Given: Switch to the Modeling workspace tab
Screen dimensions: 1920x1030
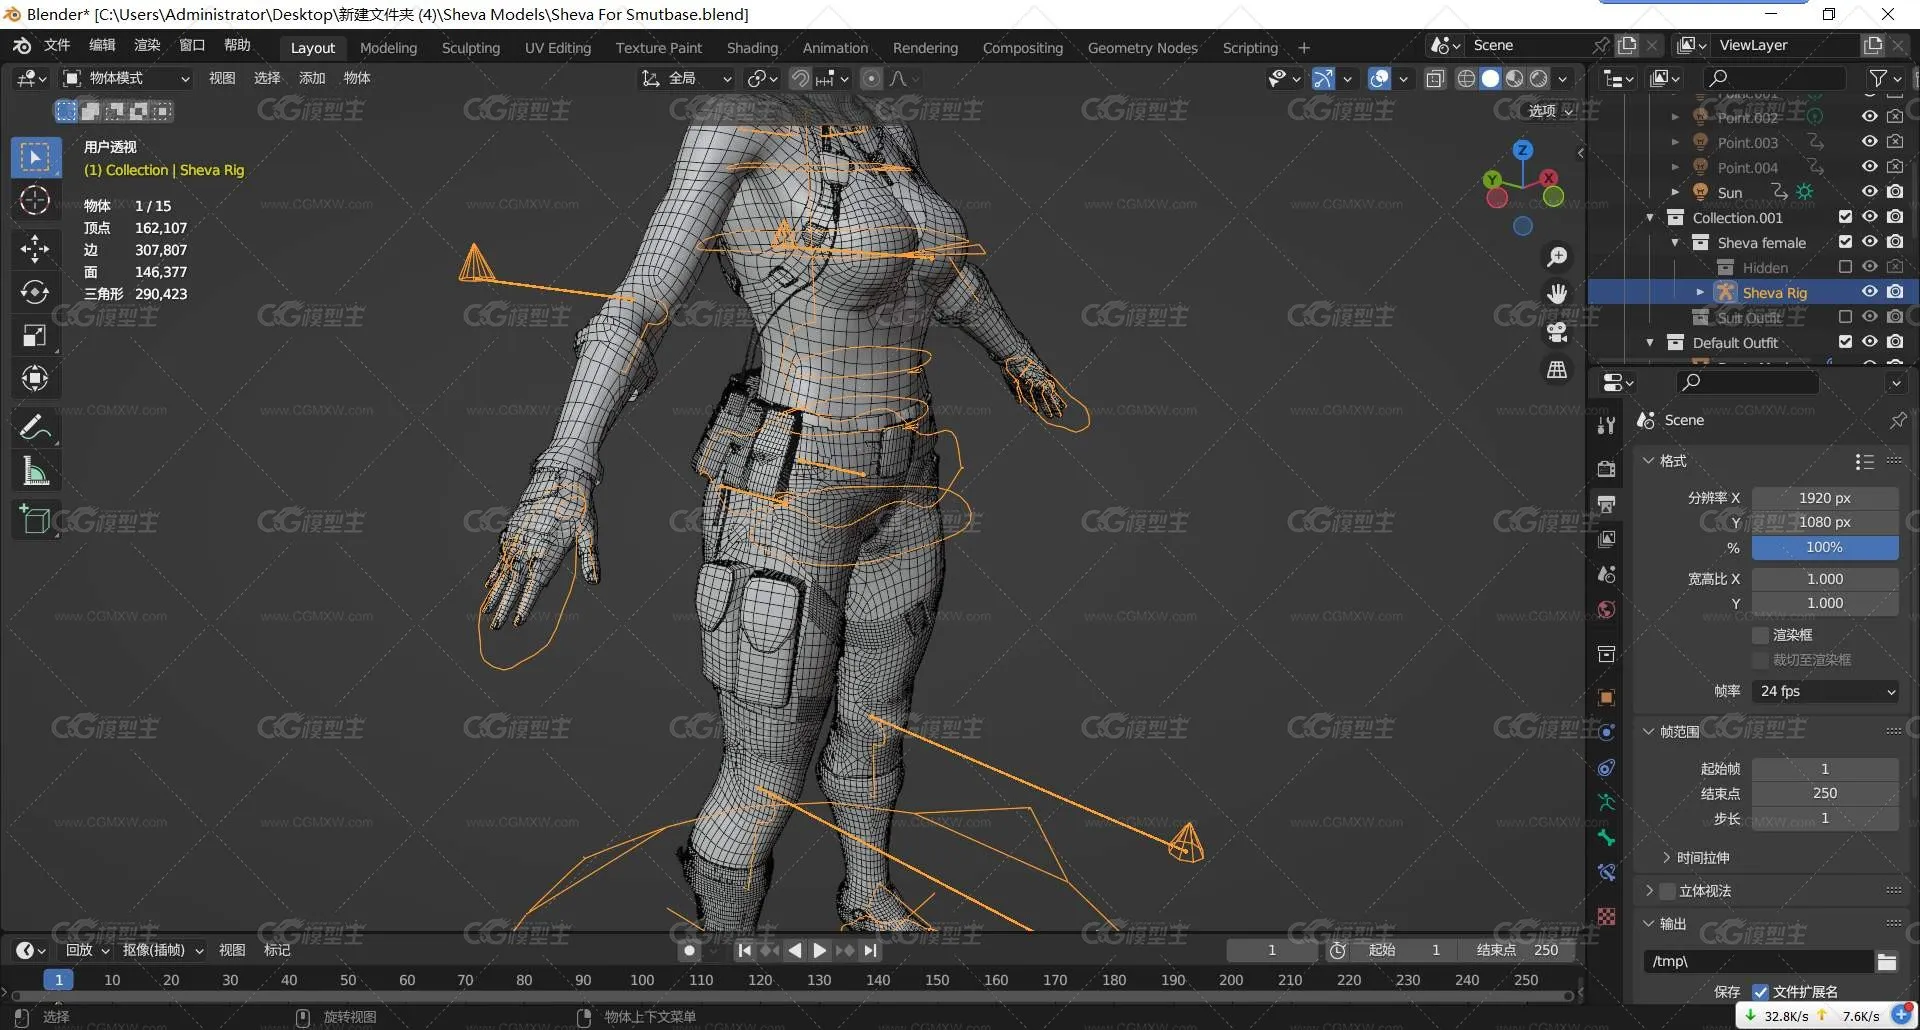Looking at the screenshot, I should tap(388, 48).
